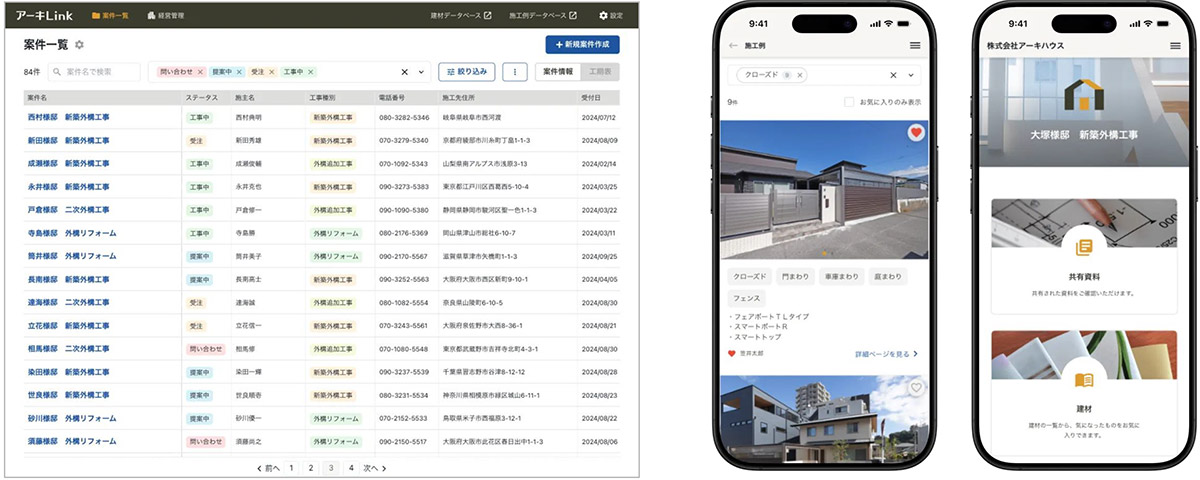Focus the 案件名で検索 search field
This screenshot has height=480, width=1200.
click(94, 72)
